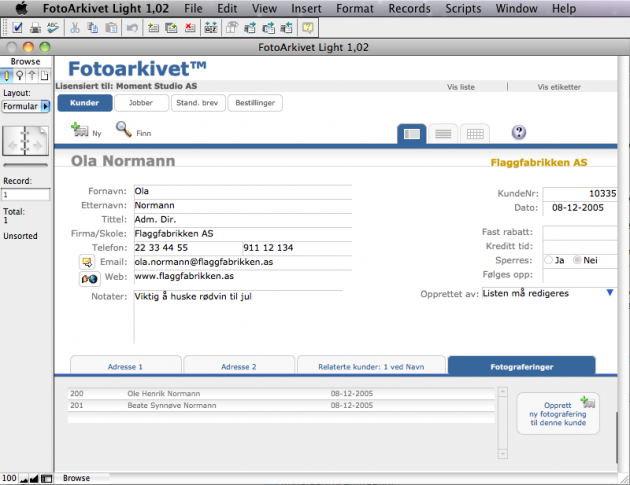Click the Ny new customer icon
The image size is (630, 485).
[x=80, y=130]
